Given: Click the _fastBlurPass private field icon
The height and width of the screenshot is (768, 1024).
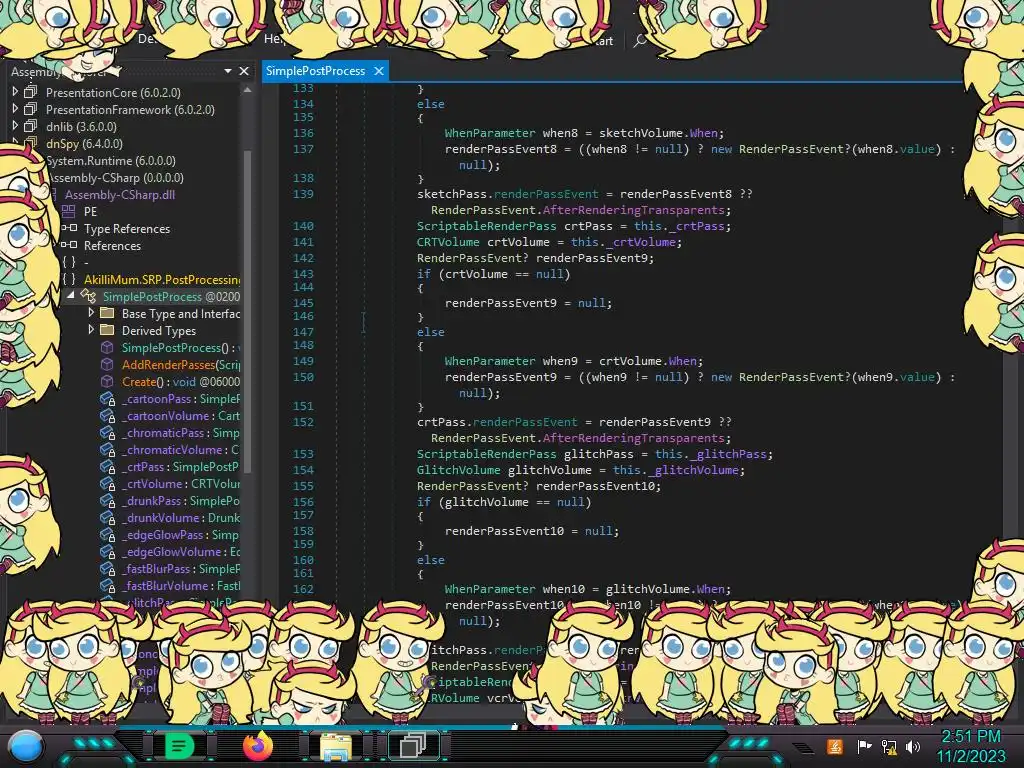Looking at the screenshot, I should tap(108, 568).
